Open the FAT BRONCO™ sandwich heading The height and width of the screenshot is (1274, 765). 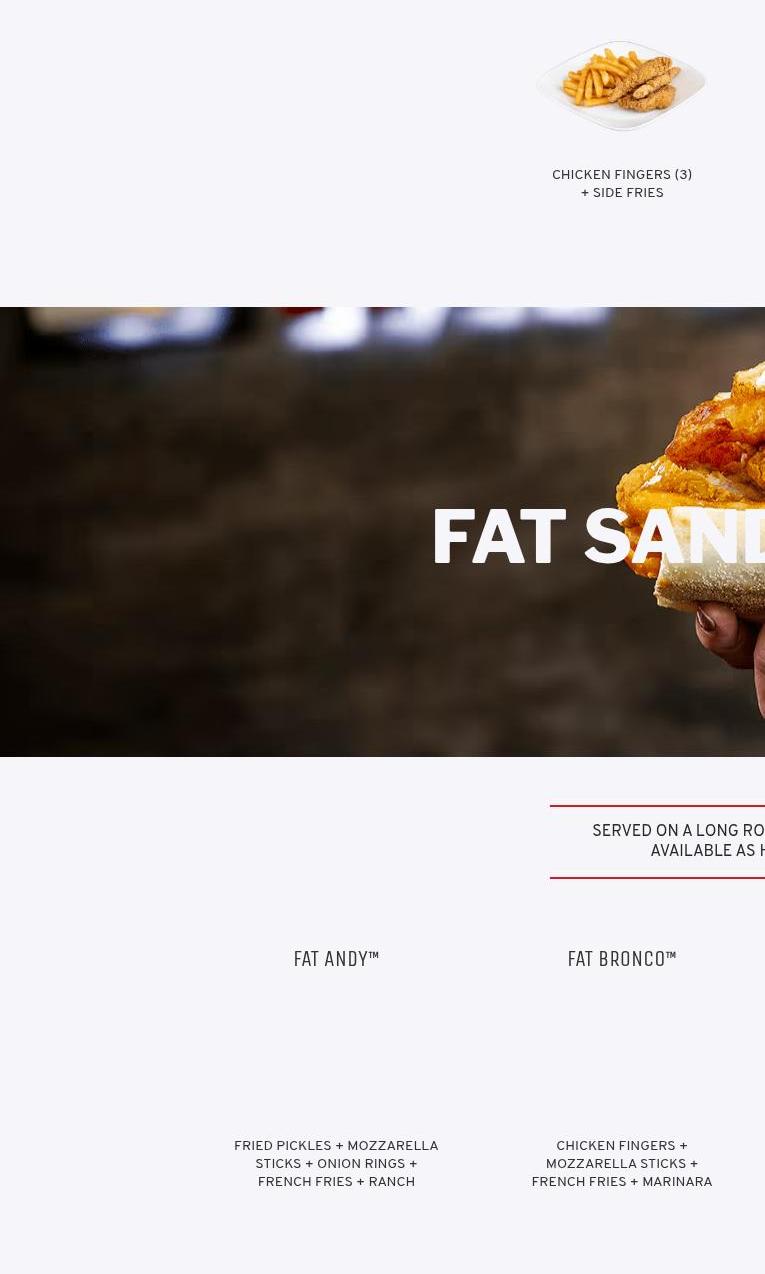pos(622,959)
